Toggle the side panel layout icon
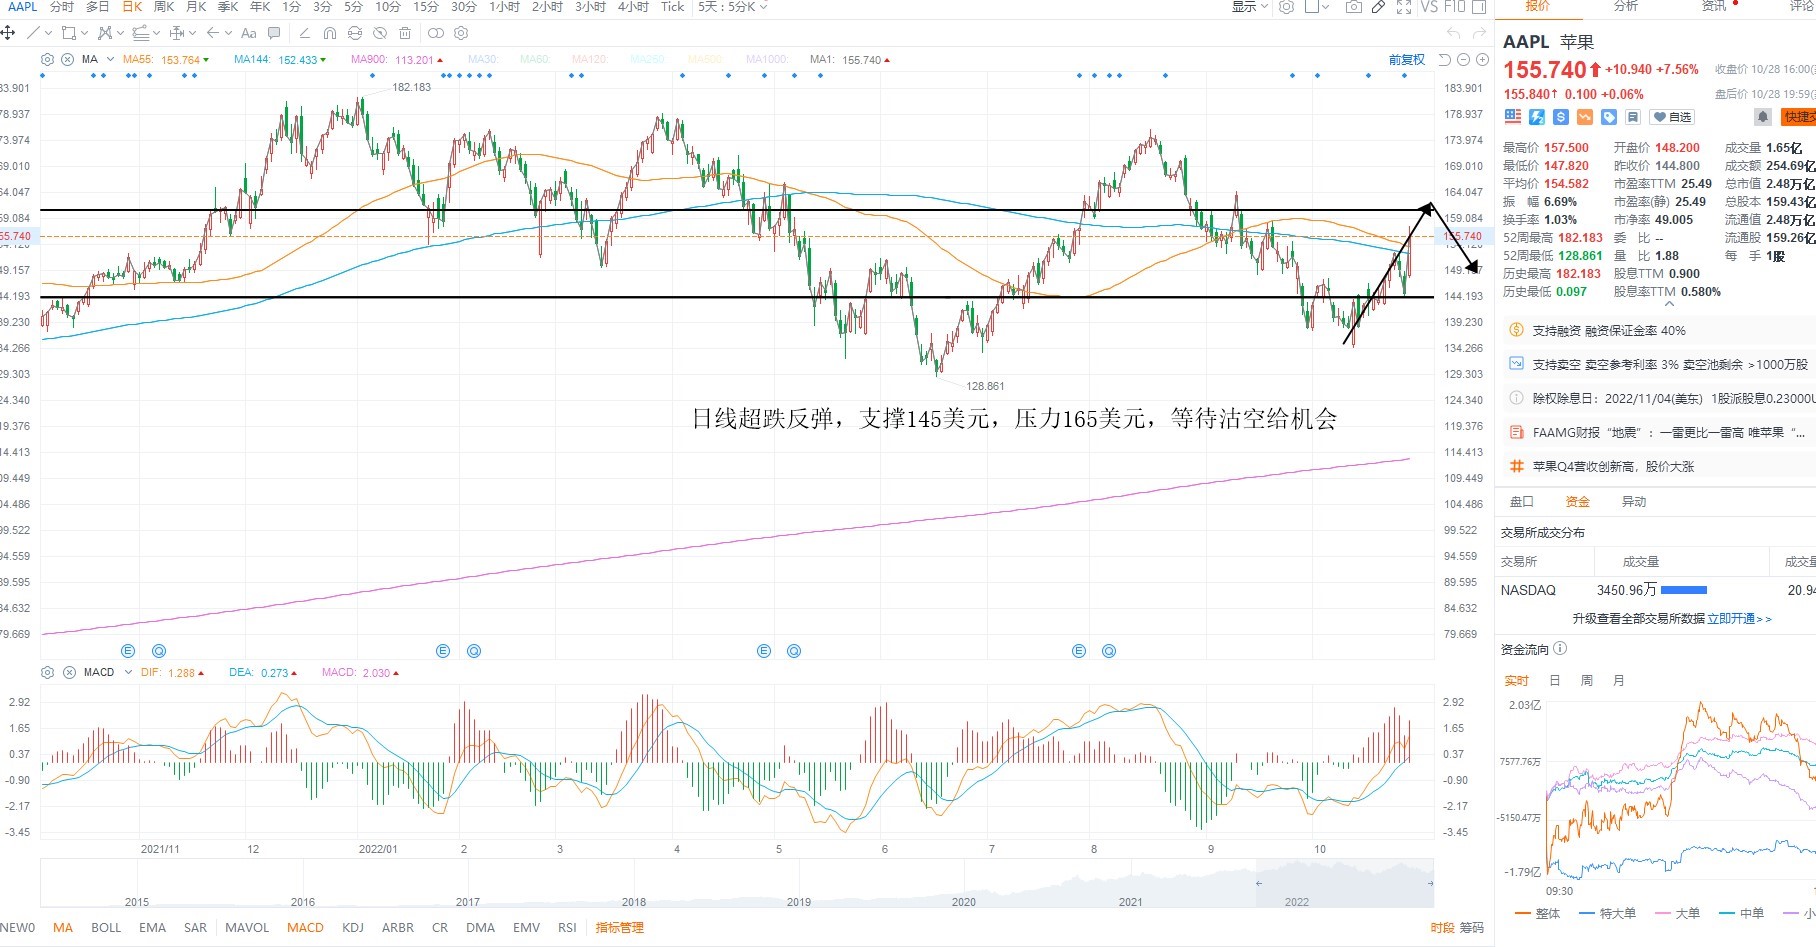1816x947 pixels. (x=1479, y=7)
